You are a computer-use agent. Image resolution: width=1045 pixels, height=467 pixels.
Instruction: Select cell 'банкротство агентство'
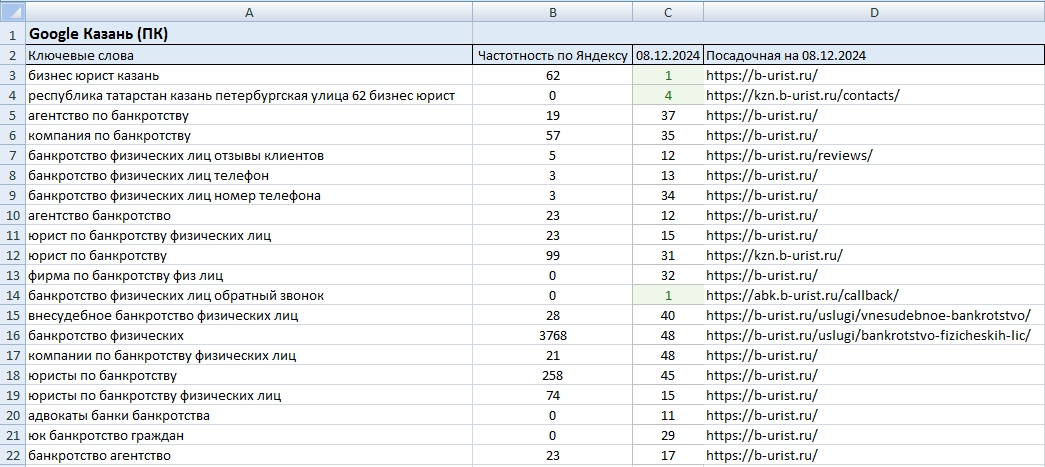[249, 455]
